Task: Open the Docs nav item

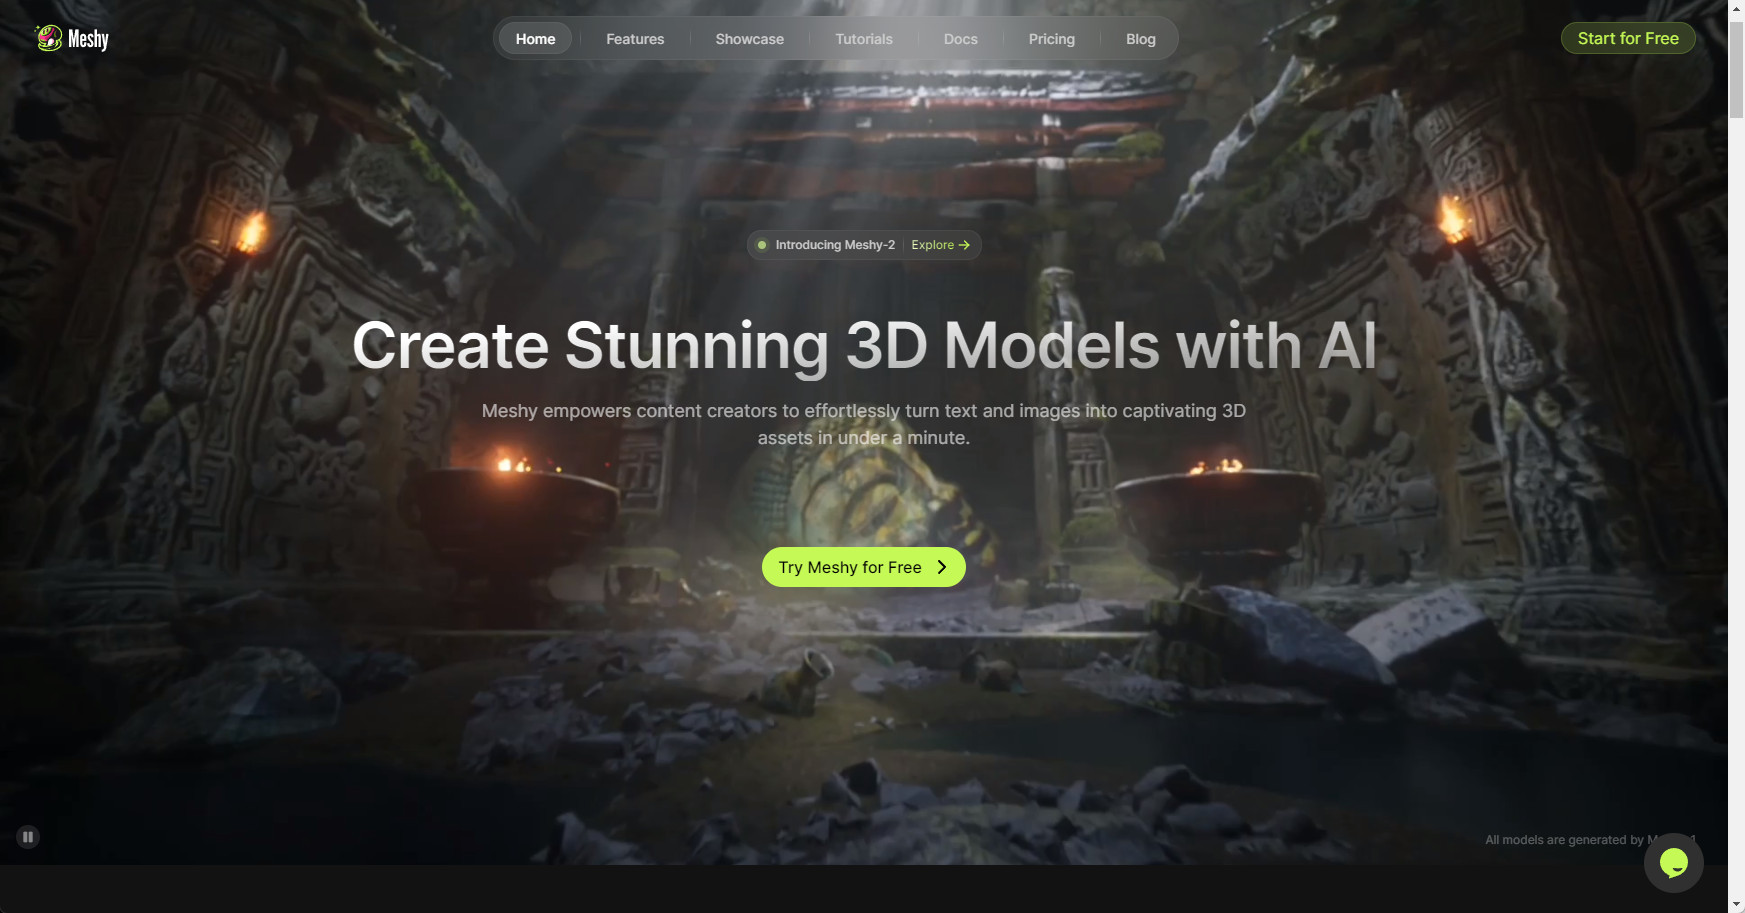Action: click(x=961, y=39)
